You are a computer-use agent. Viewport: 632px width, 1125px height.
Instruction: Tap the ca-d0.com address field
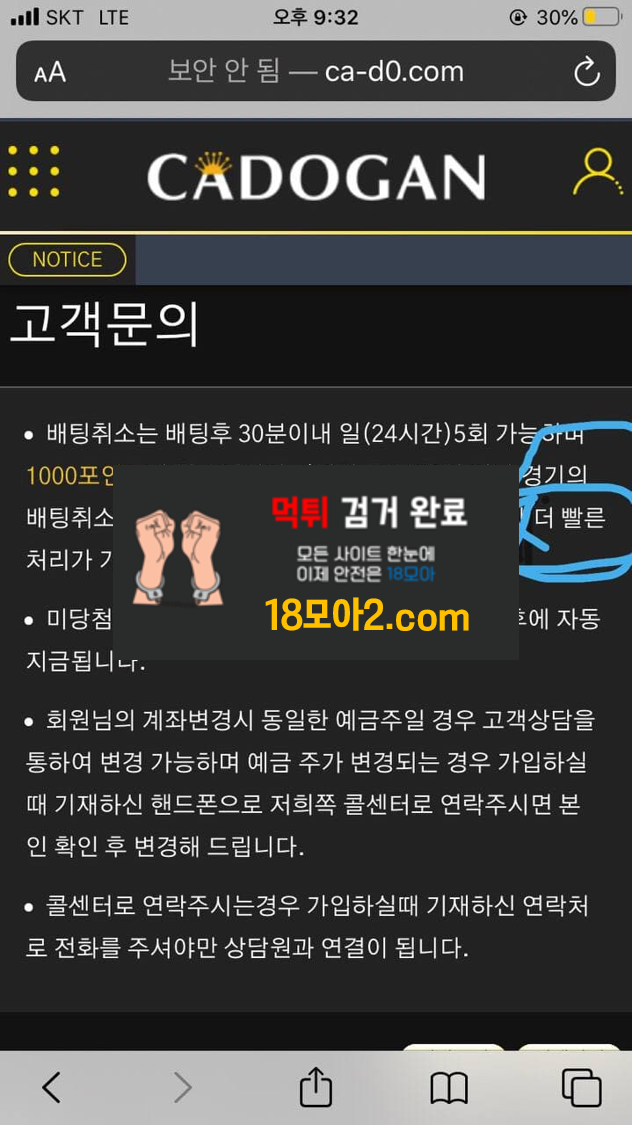[x=316, y=71]
